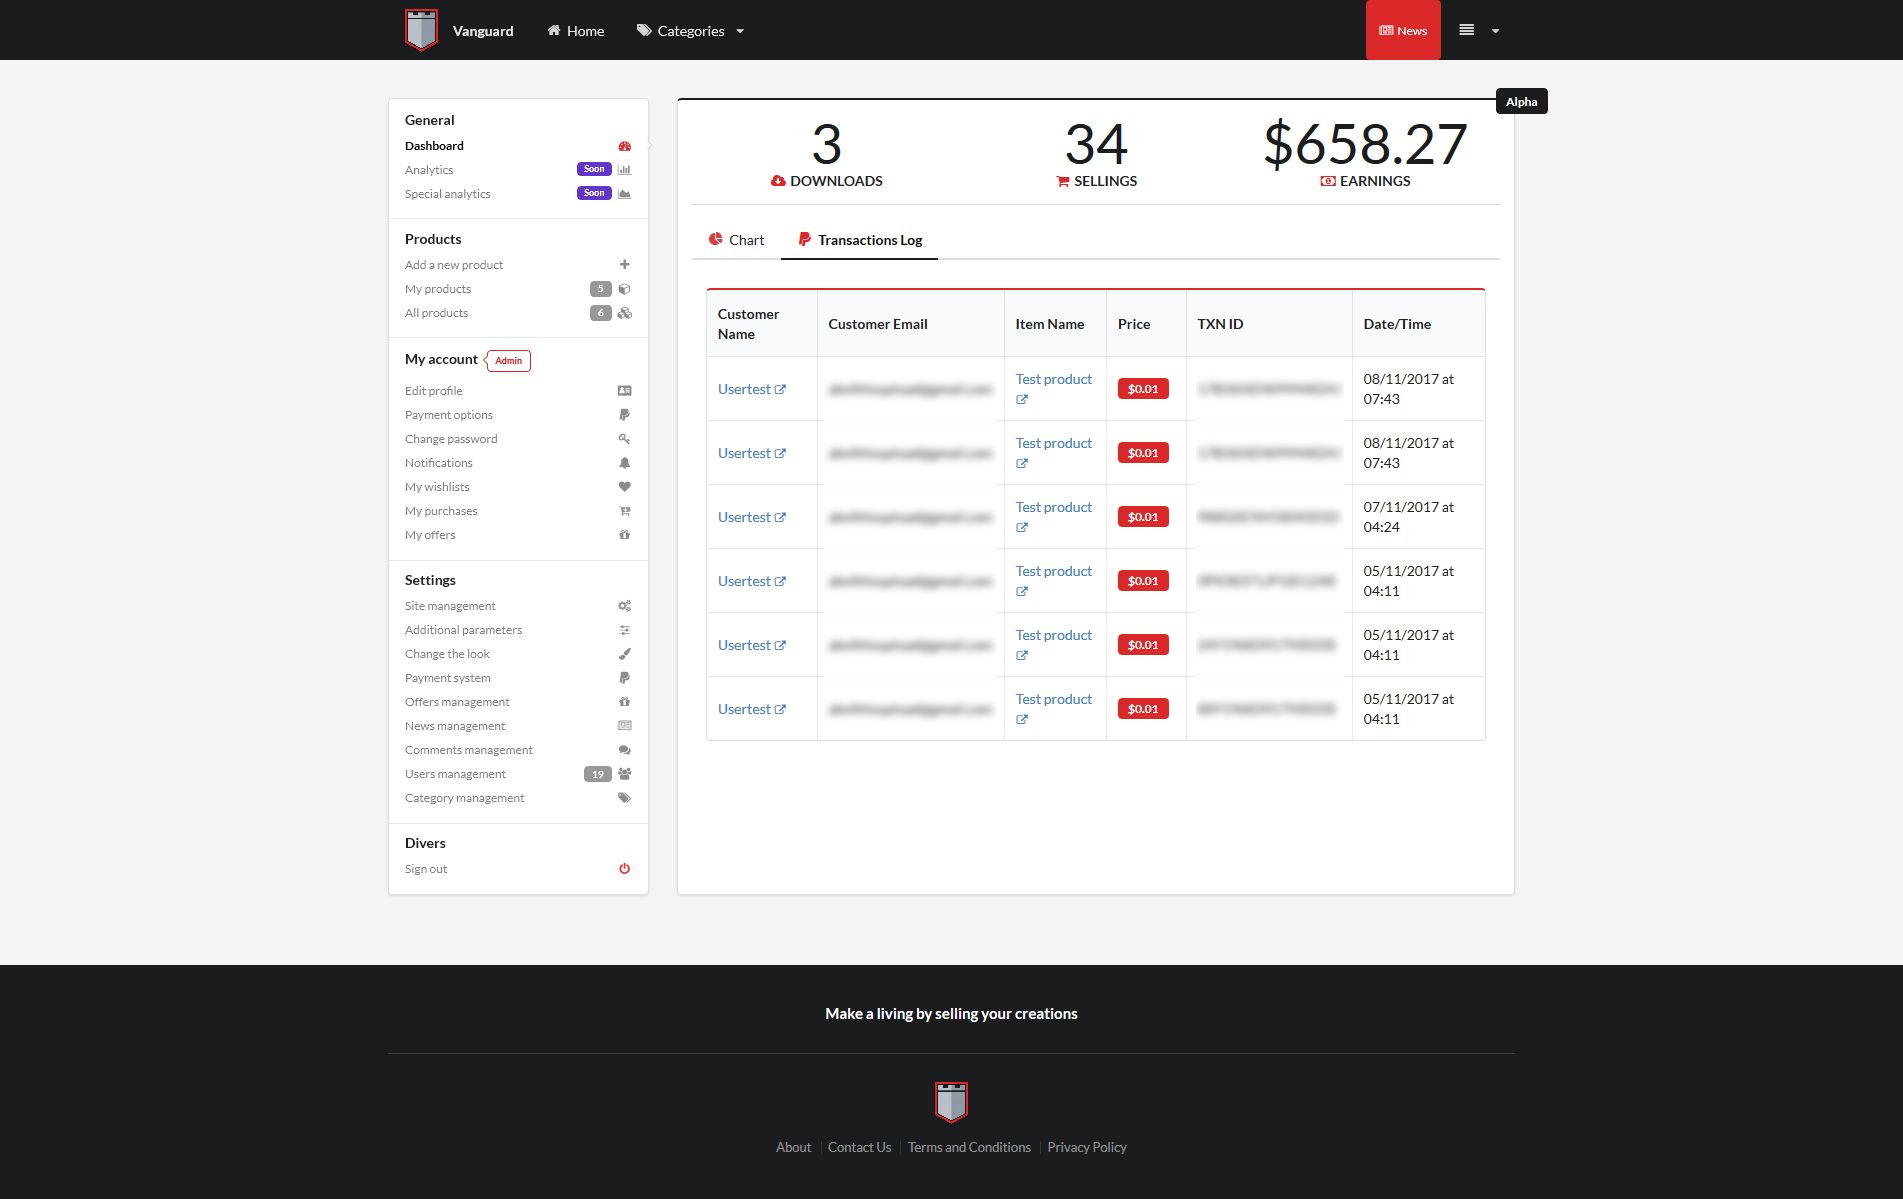
Task: Click the heart icon for My wishlists
Action: 624,487
